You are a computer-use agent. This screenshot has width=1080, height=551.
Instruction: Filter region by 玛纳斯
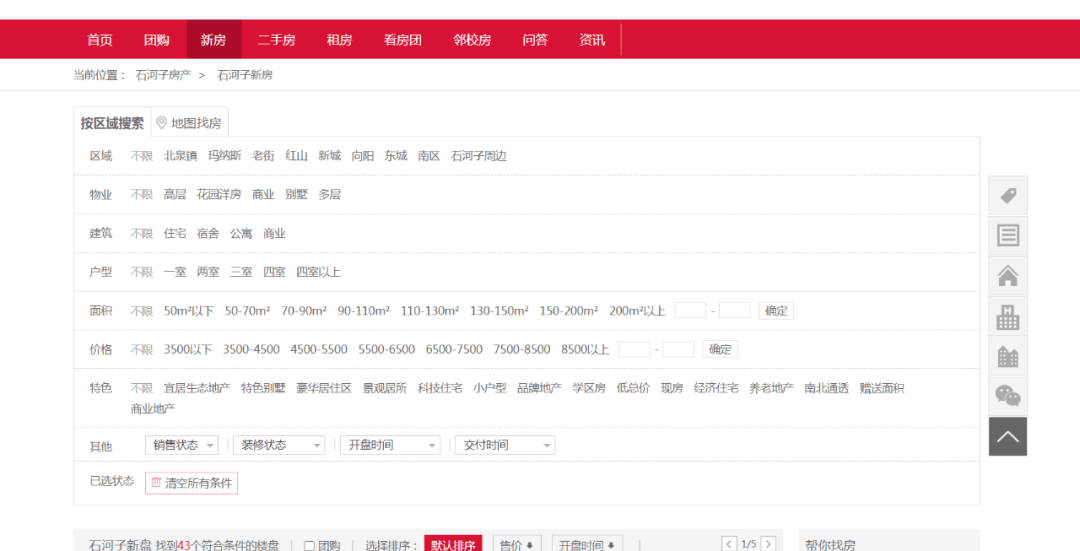tap(225, 156)
